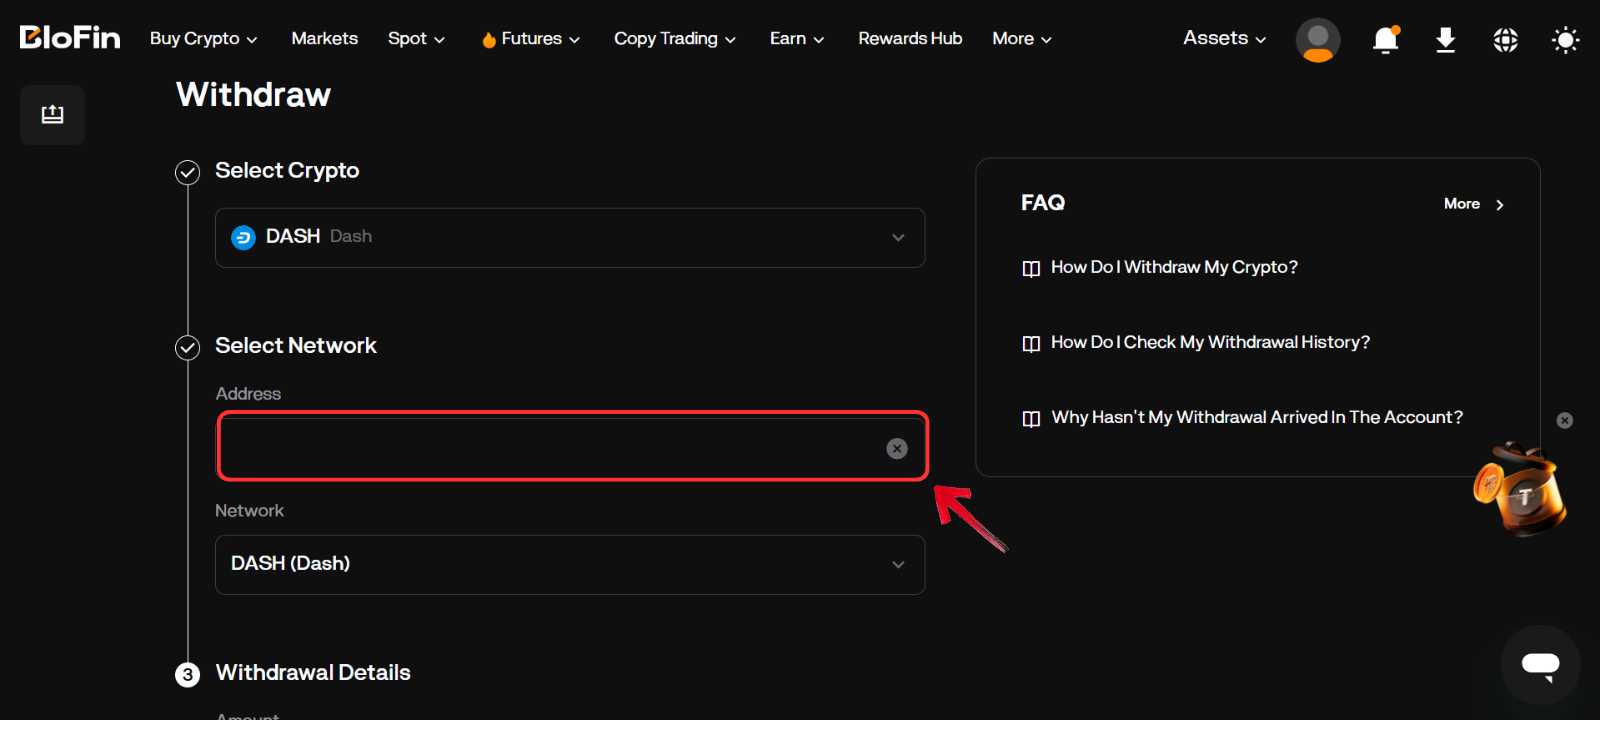
Task: Open the Futures menu with flame icon
Action: tap(531, 39)
